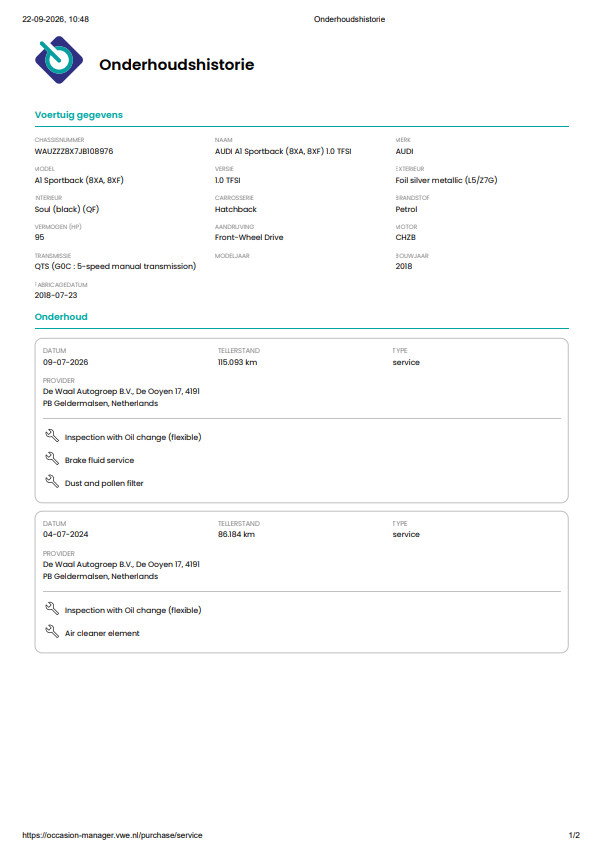Select the service date 04-07-2024
Viewport: 604px width, 852px height.
coord(65,534)
